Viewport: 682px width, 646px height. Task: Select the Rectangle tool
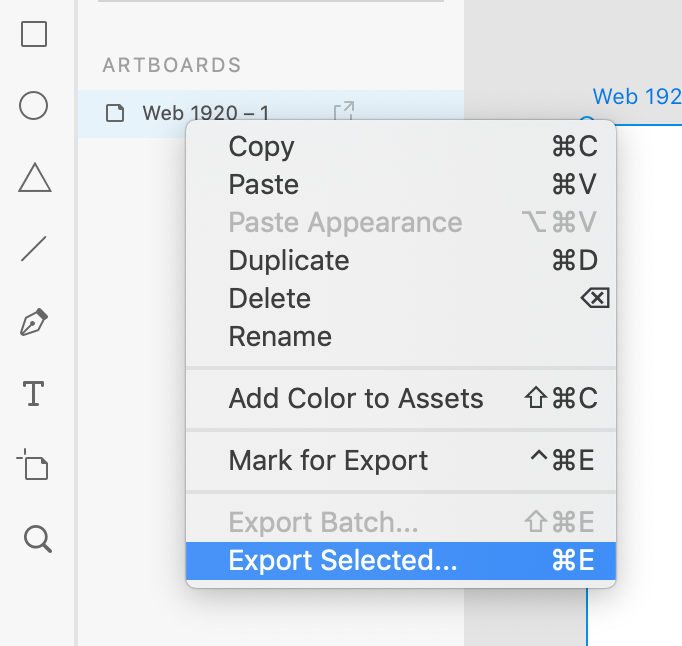34,34
